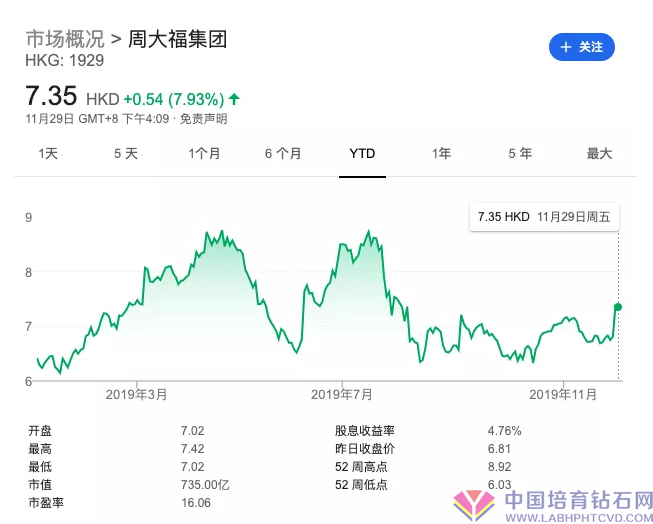The image size is (653, 524).
Task: Click the HKG: 1929 ticker text
Action: click(65, 61)
